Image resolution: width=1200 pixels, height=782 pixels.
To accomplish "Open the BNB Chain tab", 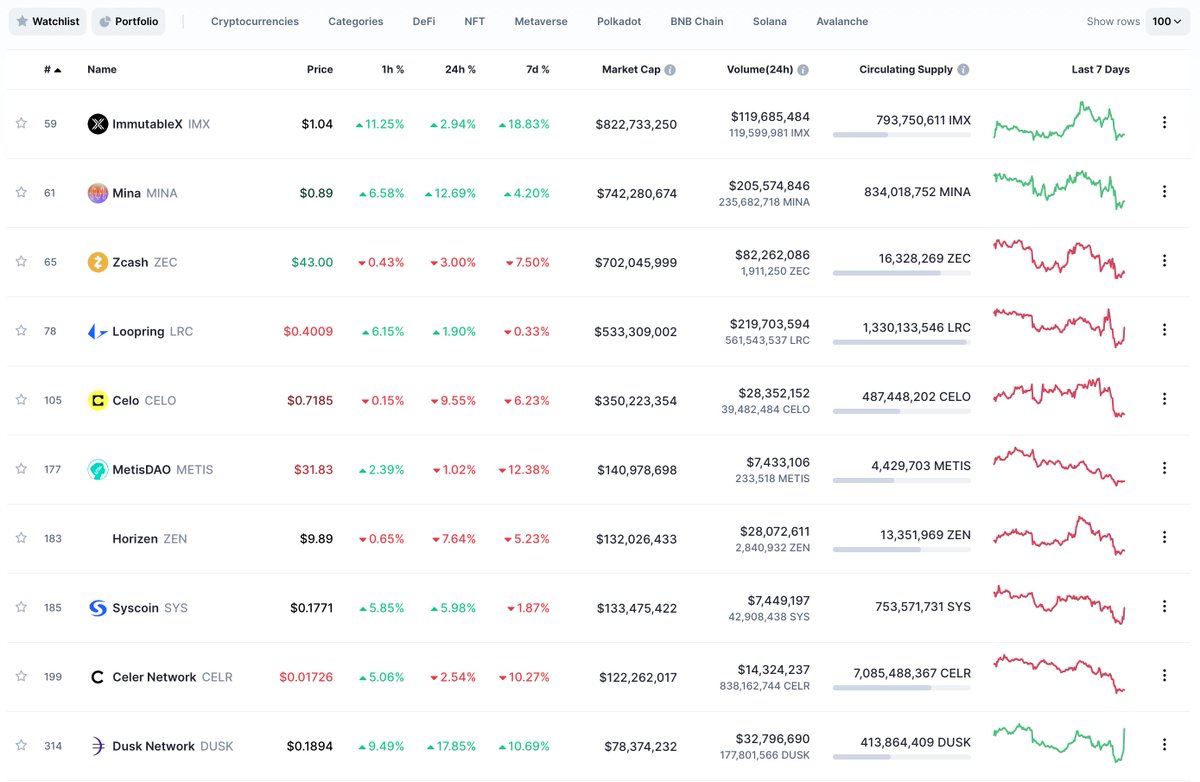I will coord(697,21).
